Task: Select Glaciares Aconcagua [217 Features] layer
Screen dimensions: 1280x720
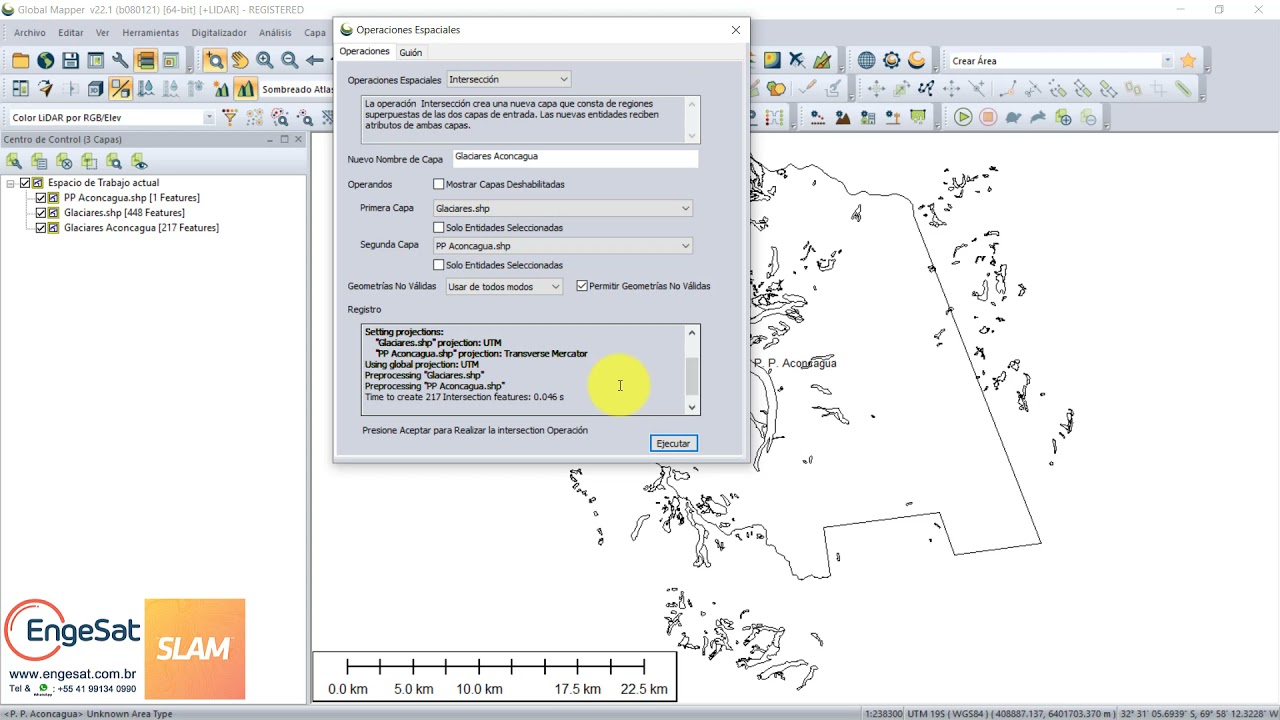Action: 141,228
